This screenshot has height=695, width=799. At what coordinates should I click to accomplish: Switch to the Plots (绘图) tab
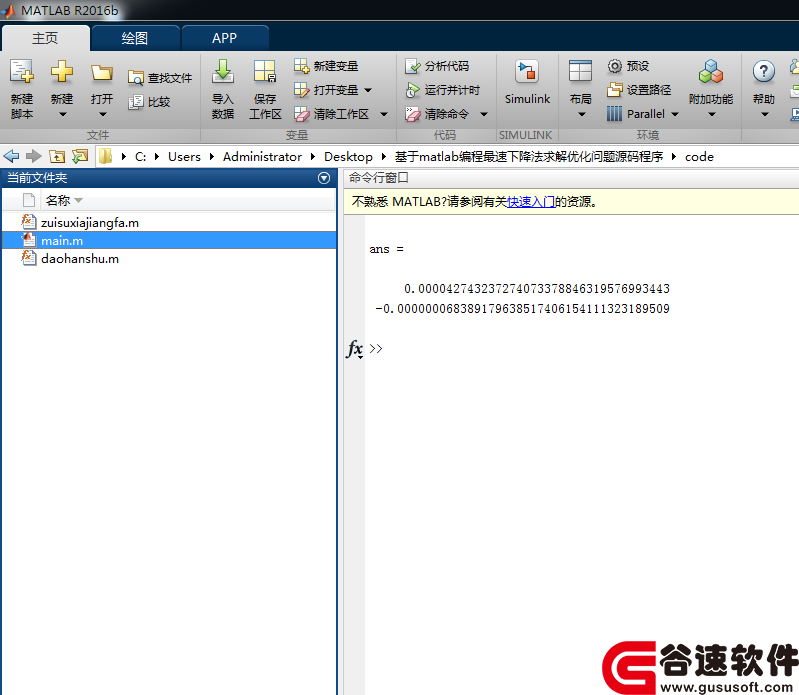point(135,38)
